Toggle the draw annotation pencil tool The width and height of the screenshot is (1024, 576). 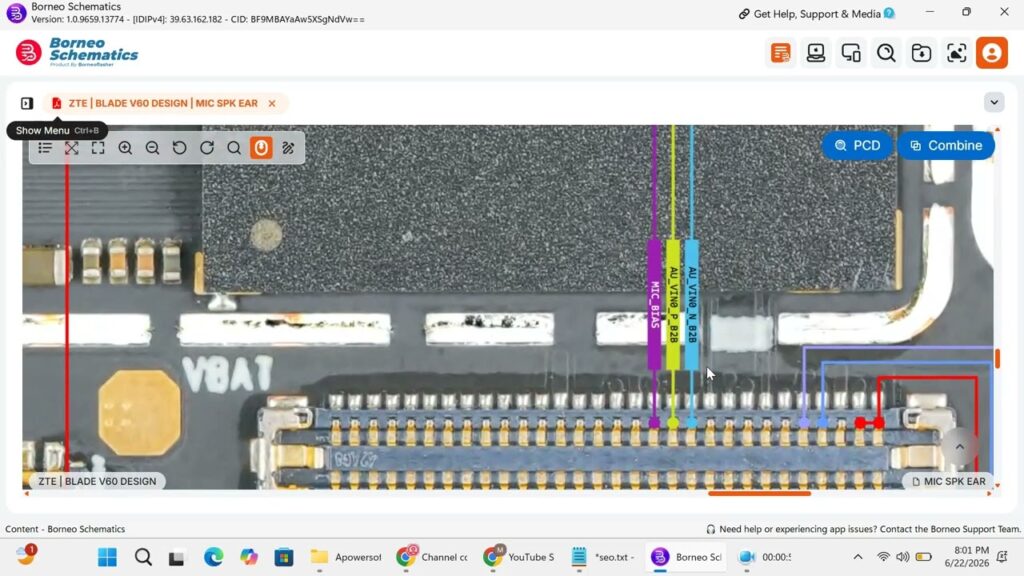pyautogui.click(x=288, y=148)
